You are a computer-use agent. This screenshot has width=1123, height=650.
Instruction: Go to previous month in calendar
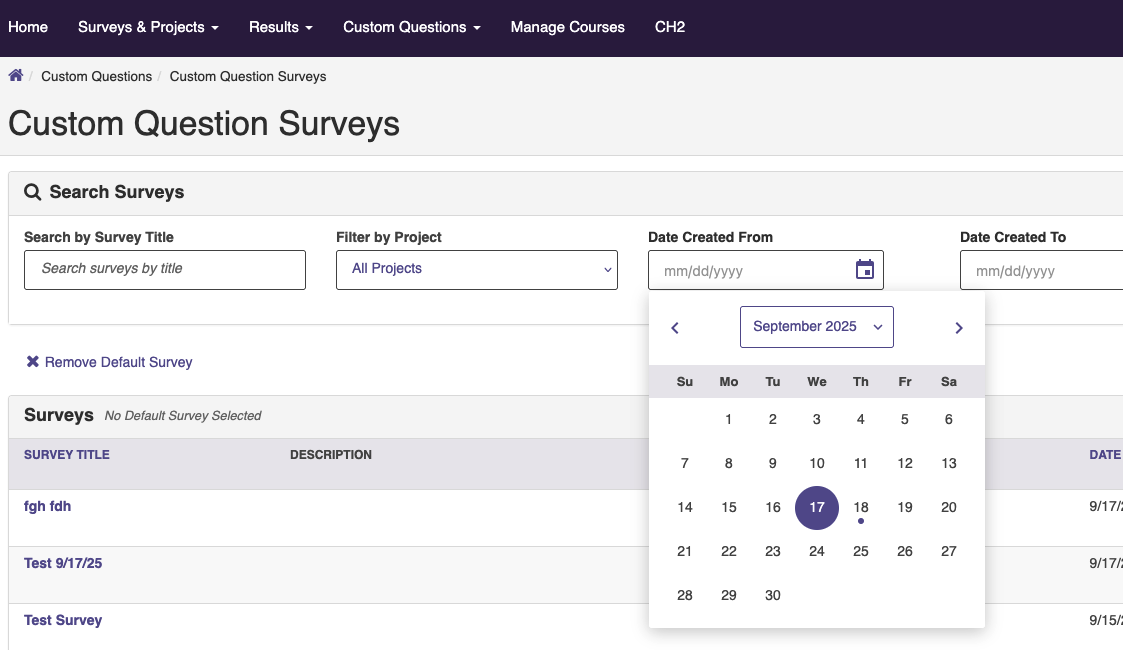[675, 328]
